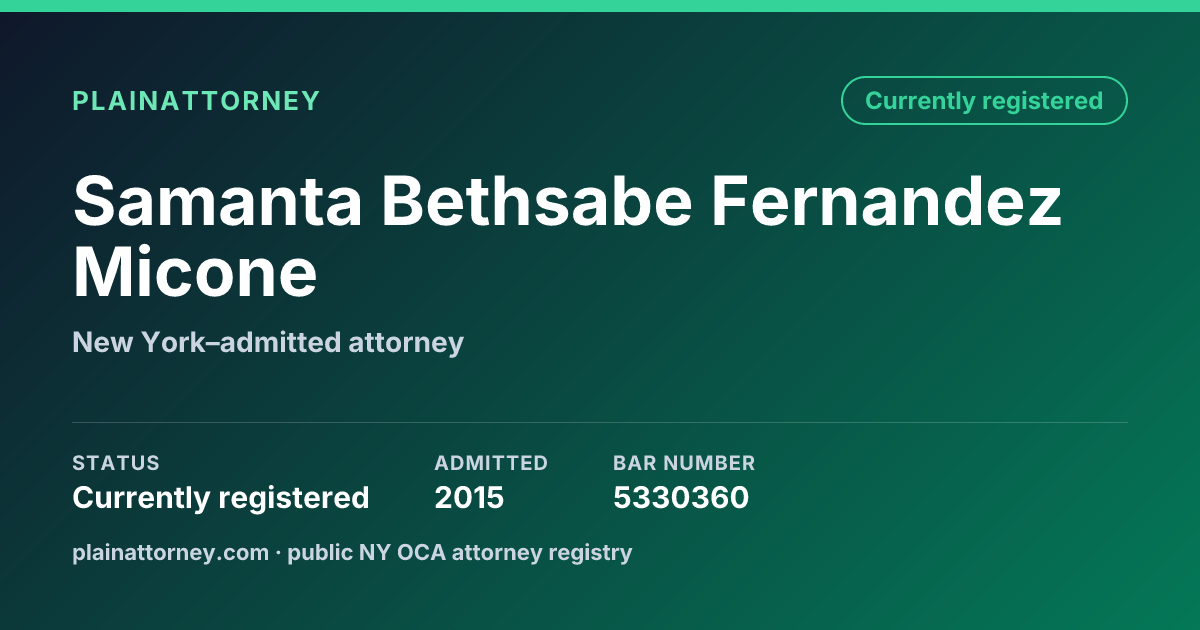Image resolution: width=1200 pixels, height=630 pixels.
Task: Click the green accent bar at the top
Action: (x=600, y=6)
